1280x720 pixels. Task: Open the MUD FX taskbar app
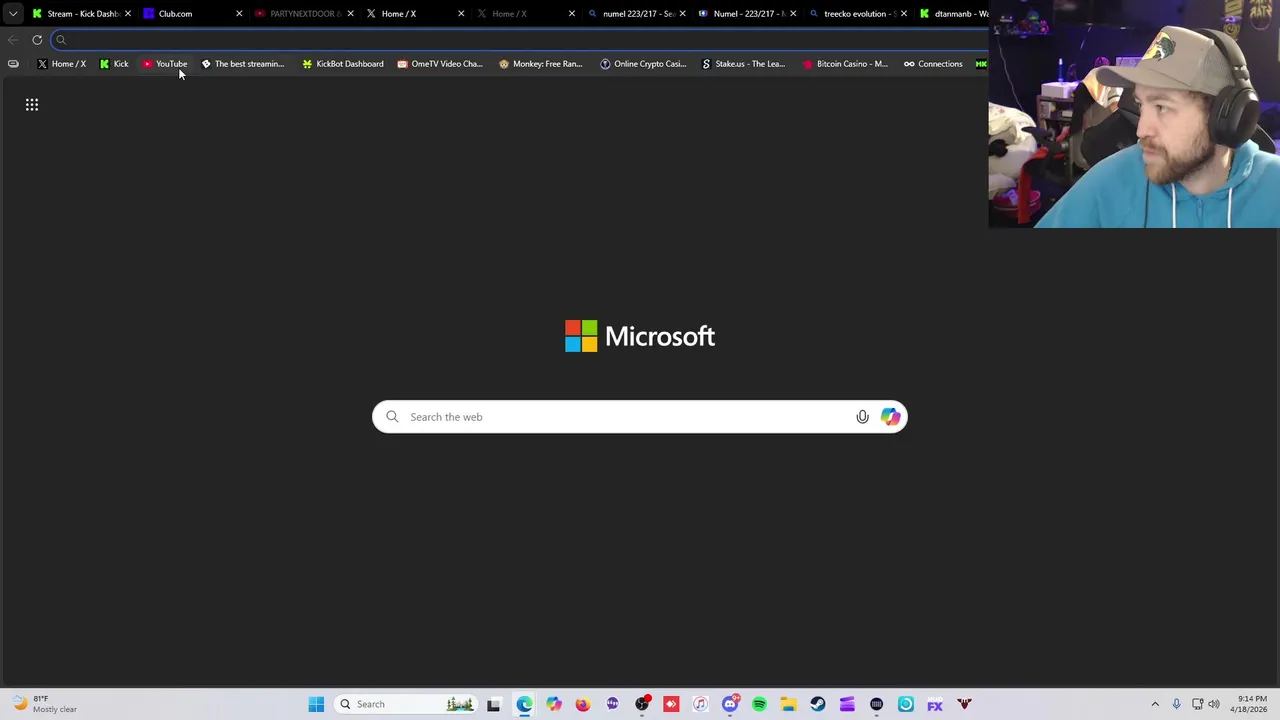pyautogui.click(x=935, y=704)
